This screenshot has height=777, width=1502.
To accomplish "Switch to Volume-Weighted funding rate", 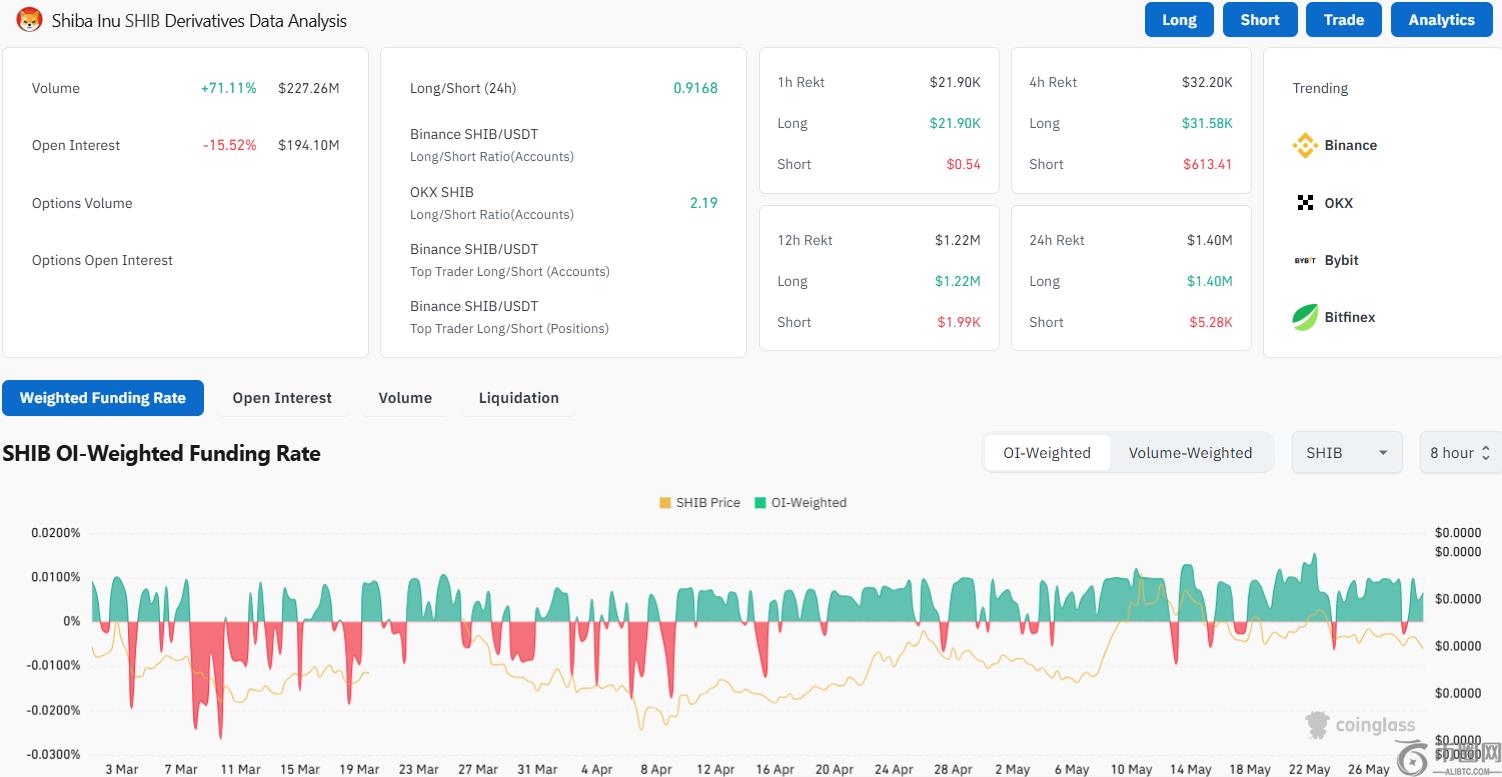I will point(1190,453).
